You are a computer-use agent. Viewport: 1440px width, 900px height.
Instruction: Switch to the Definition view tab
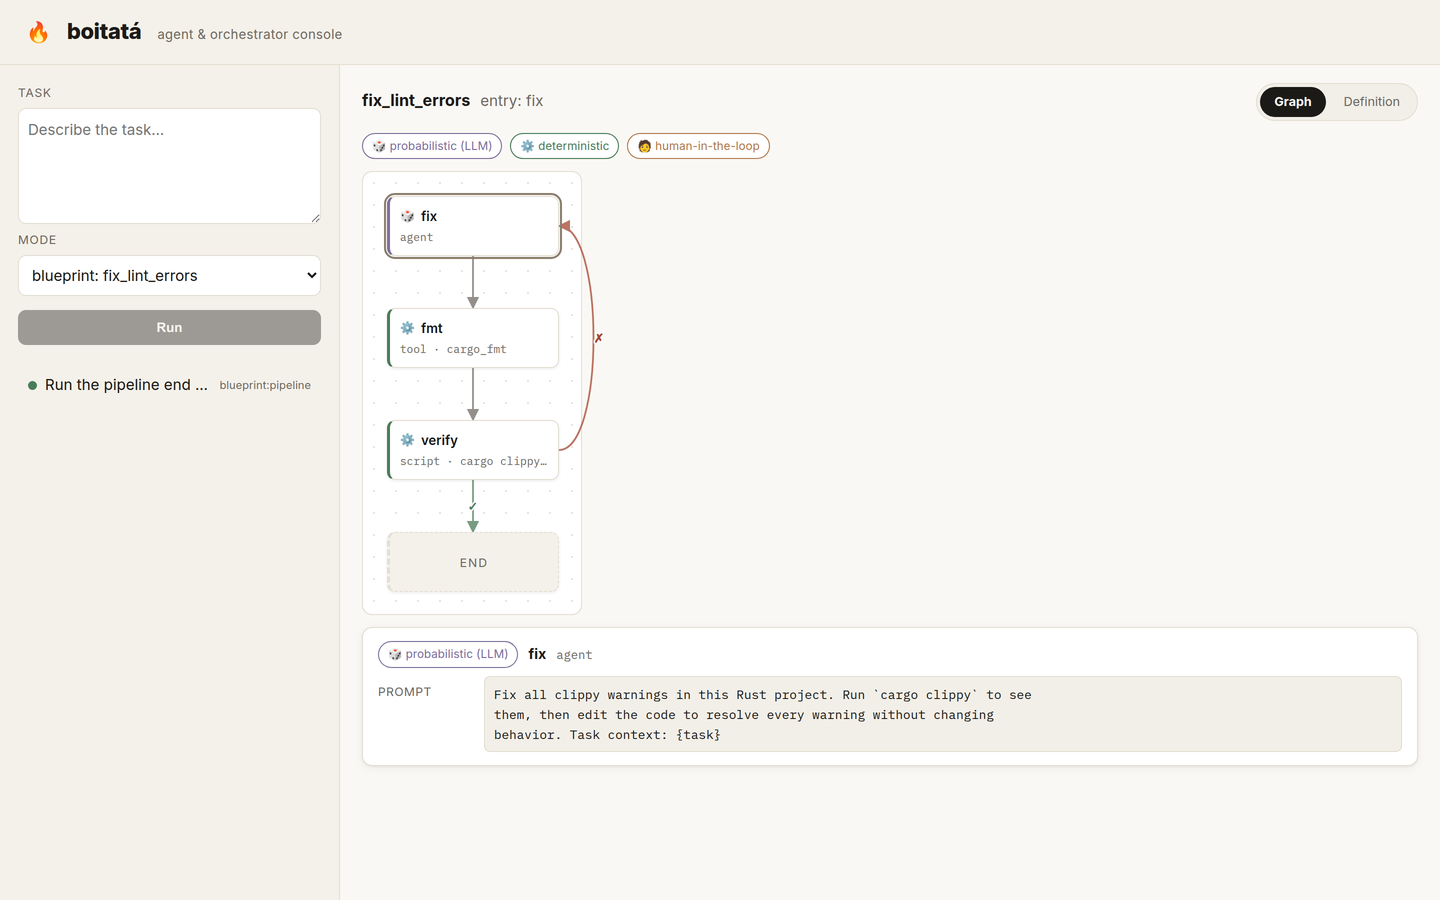coord(1371,102)
